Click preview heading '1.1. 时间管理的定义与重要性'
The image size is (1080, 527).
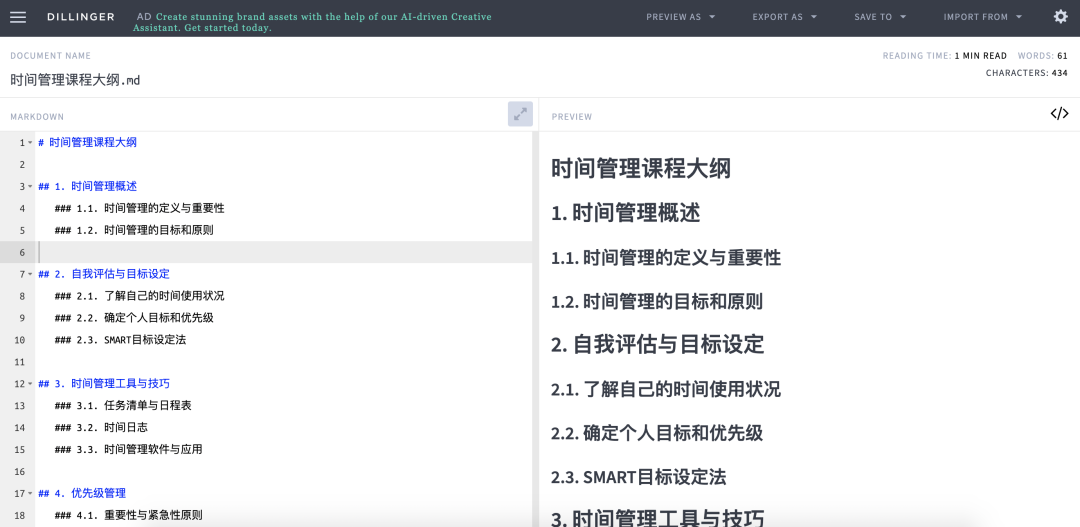coord(666,258)
